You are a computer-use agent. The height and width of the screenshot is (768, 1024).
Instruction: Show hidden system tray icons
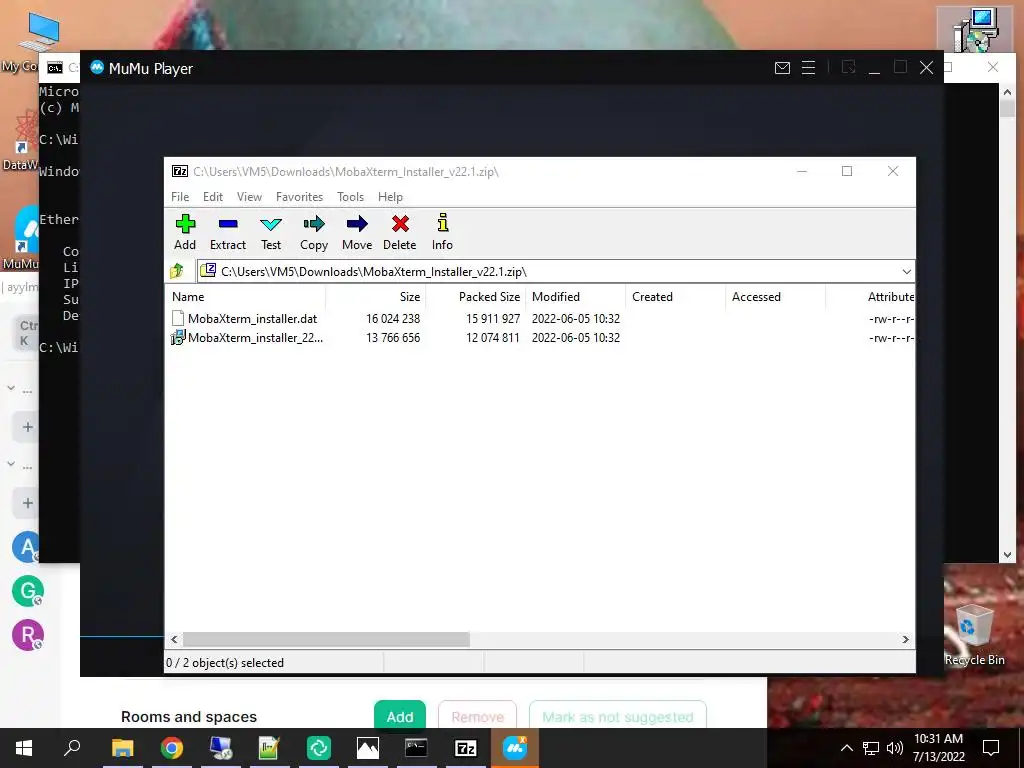click(x=846, y=748)
